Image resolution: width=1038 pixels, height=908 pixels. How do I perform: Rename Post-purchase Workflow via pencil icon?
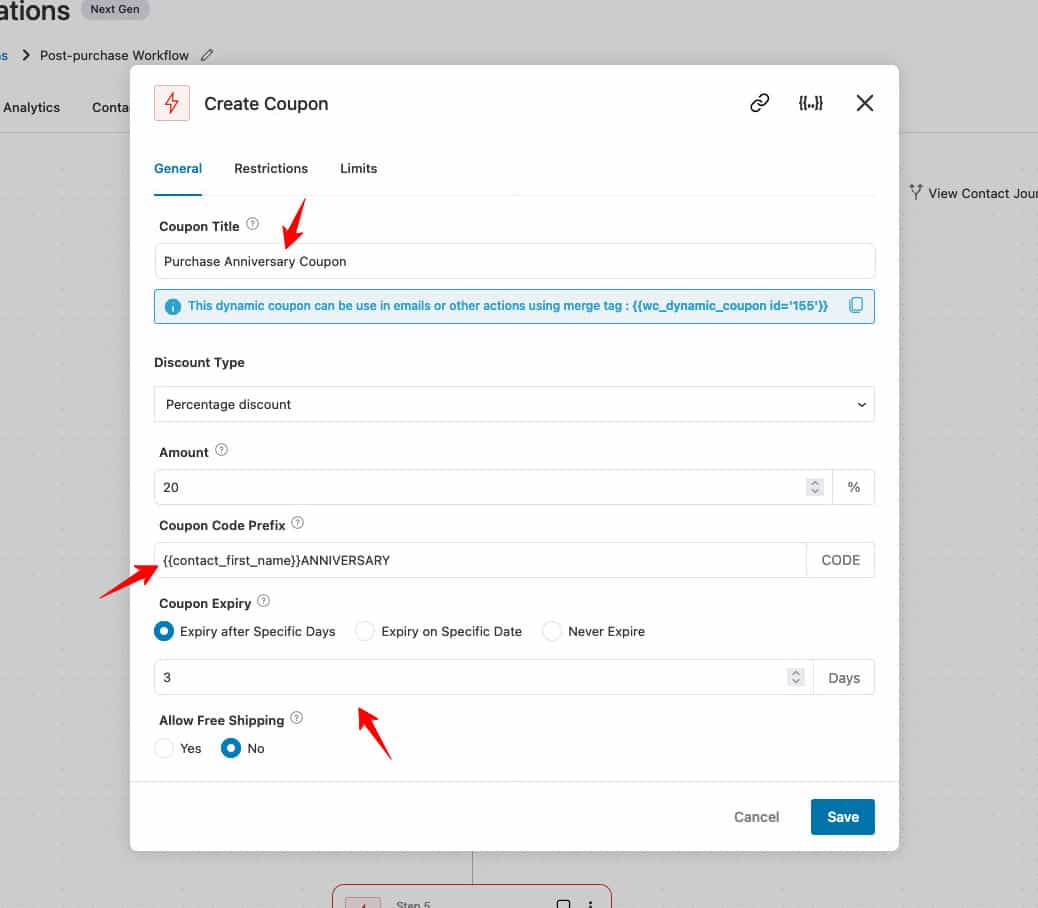tap(207, 55)
